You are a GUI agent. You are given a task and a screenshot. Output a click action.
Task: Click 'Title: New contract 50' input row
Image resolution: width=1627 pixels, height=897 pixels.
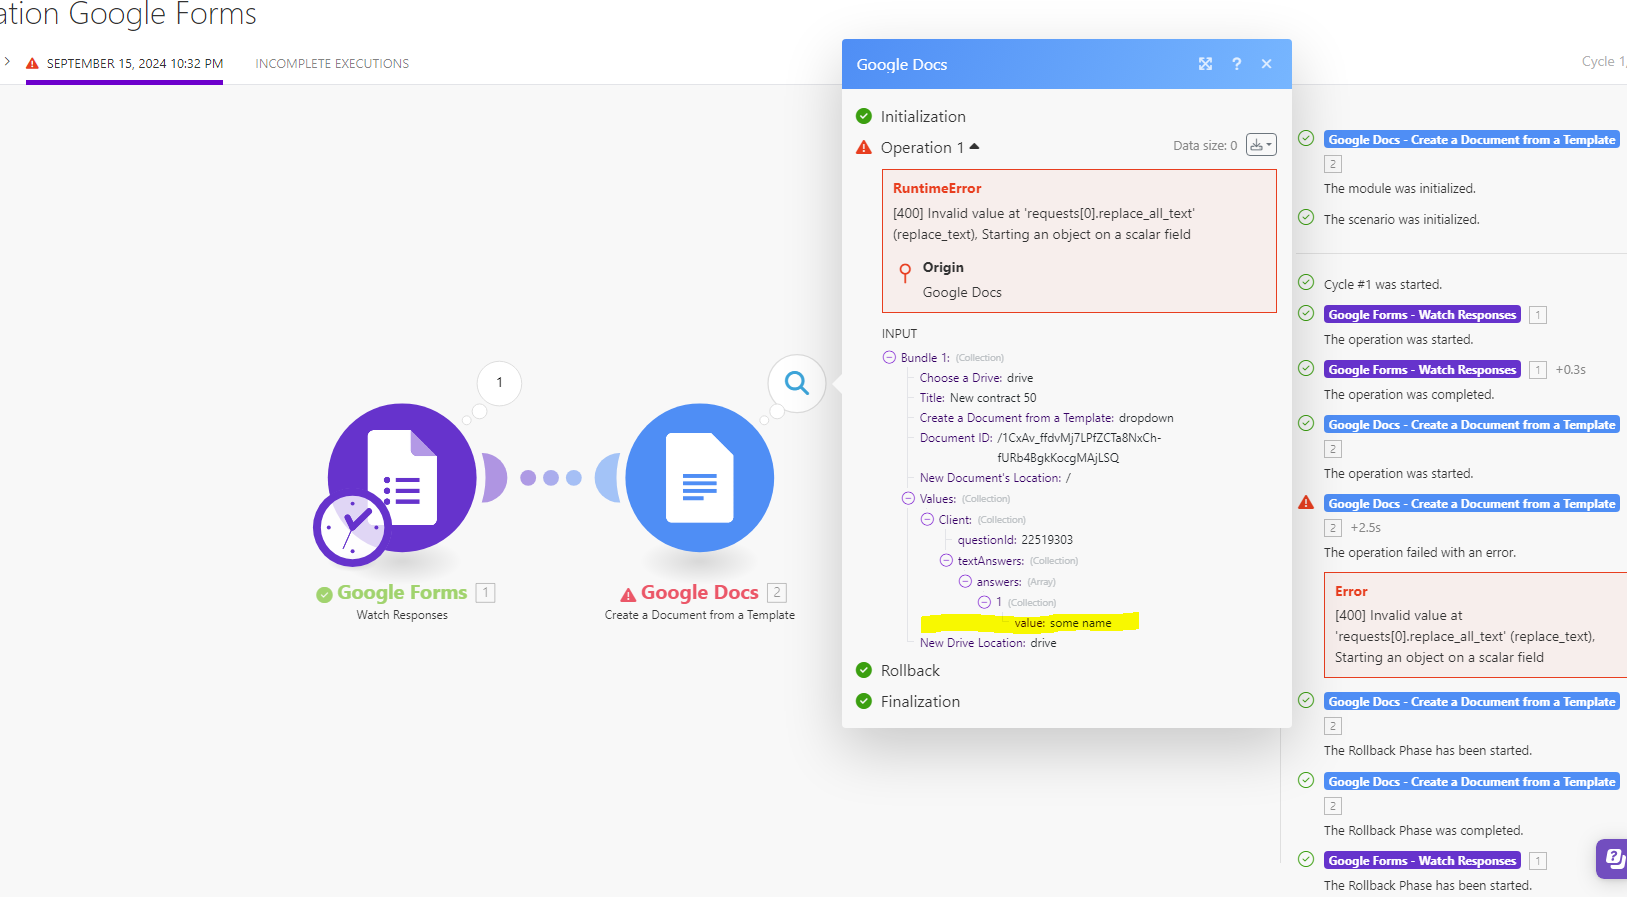tap(978, 398)
